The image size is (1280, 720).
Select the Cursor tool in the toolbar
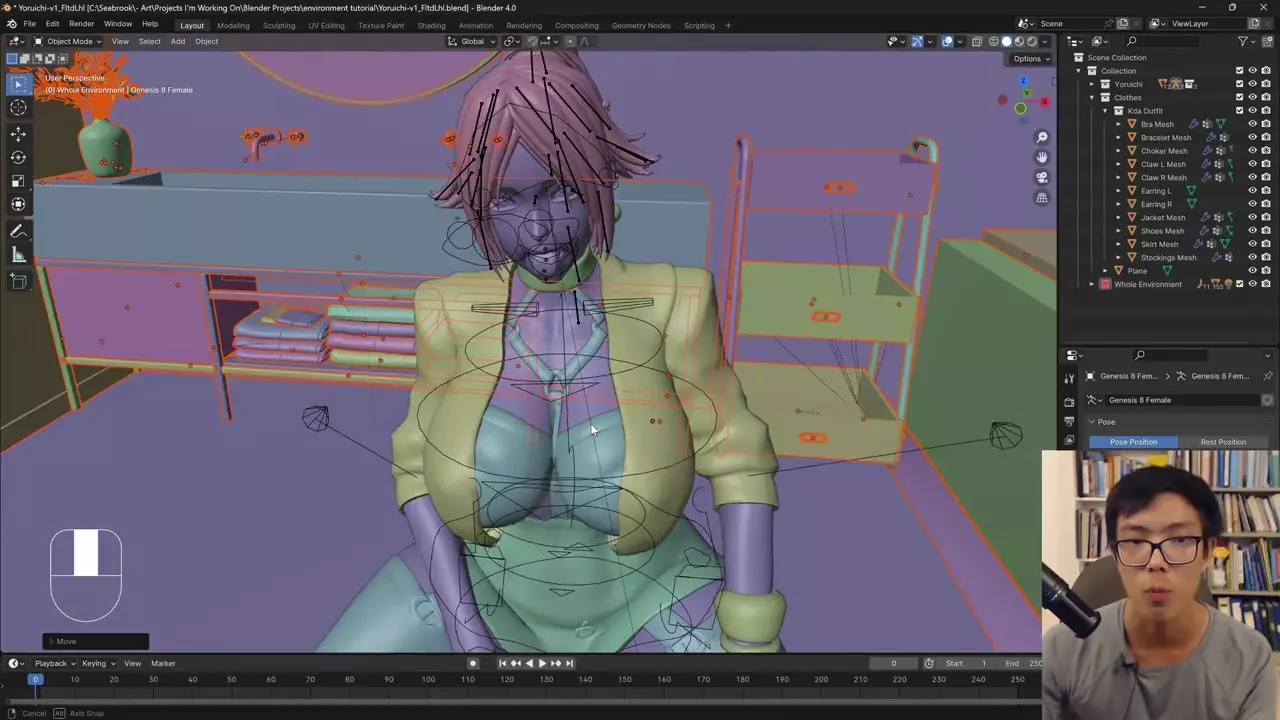click(x=18, y=108)
